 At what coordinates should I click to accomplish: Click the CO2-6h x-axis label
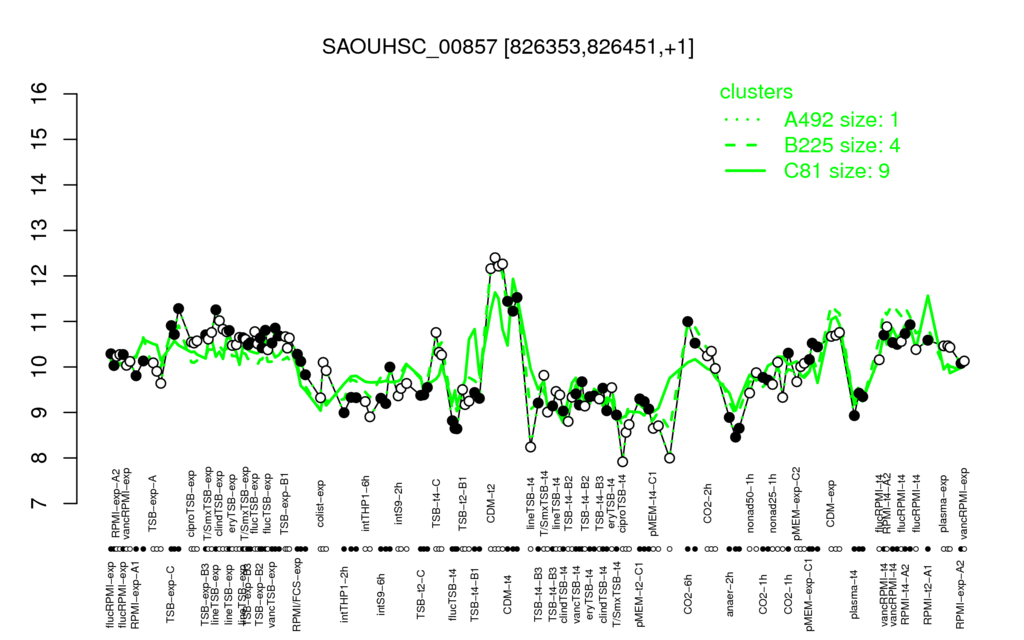[688, 594]
